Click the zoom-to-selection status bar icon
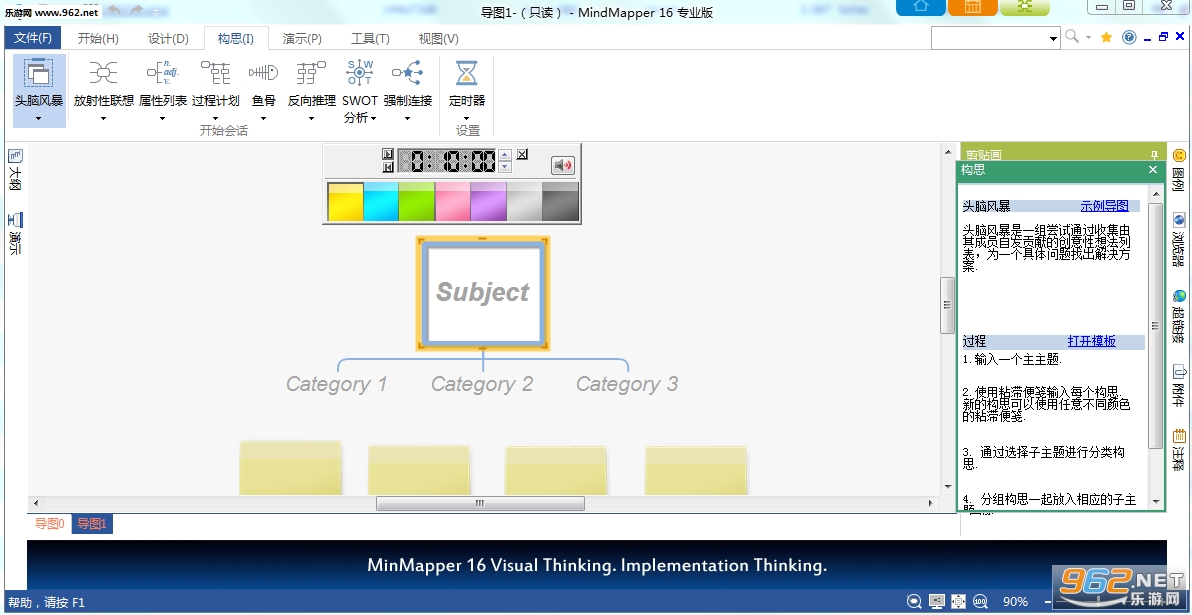 point(915,601)
